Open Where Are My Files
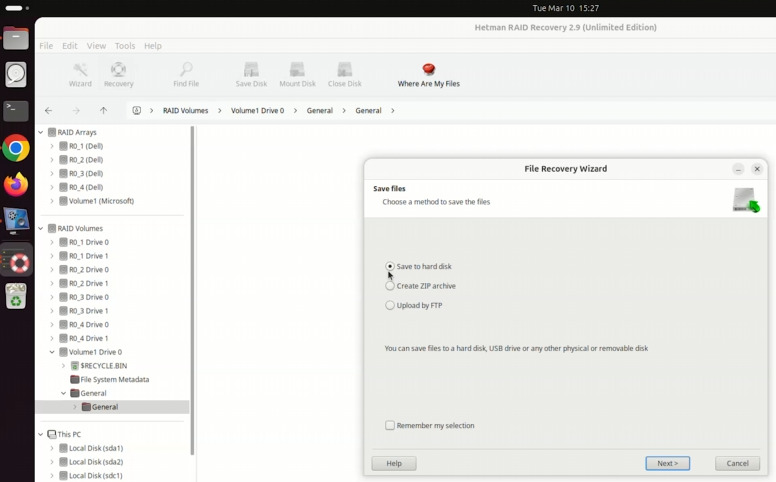This screenshot has height=482, width=776. 429,75
